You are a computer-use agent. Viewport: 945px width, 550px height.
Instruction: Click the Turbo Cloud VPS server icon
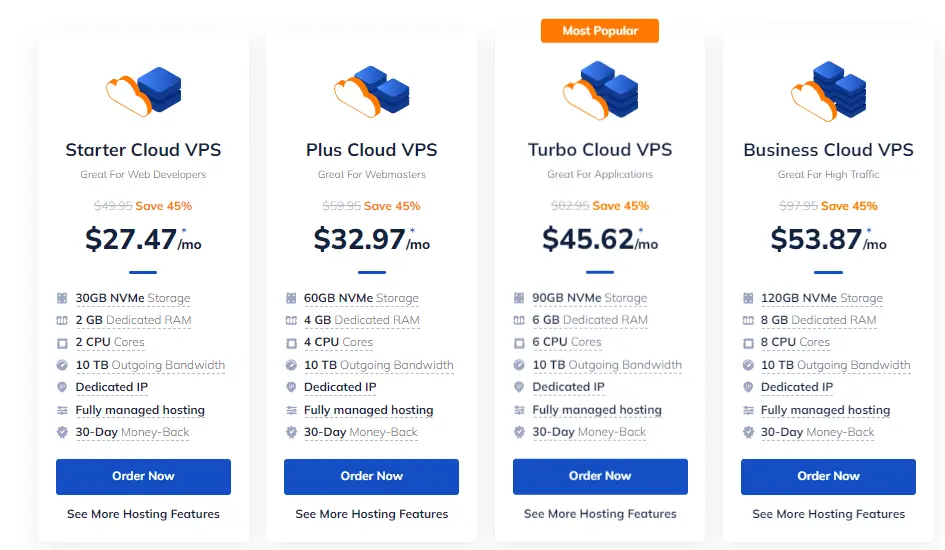pos(600,90)
